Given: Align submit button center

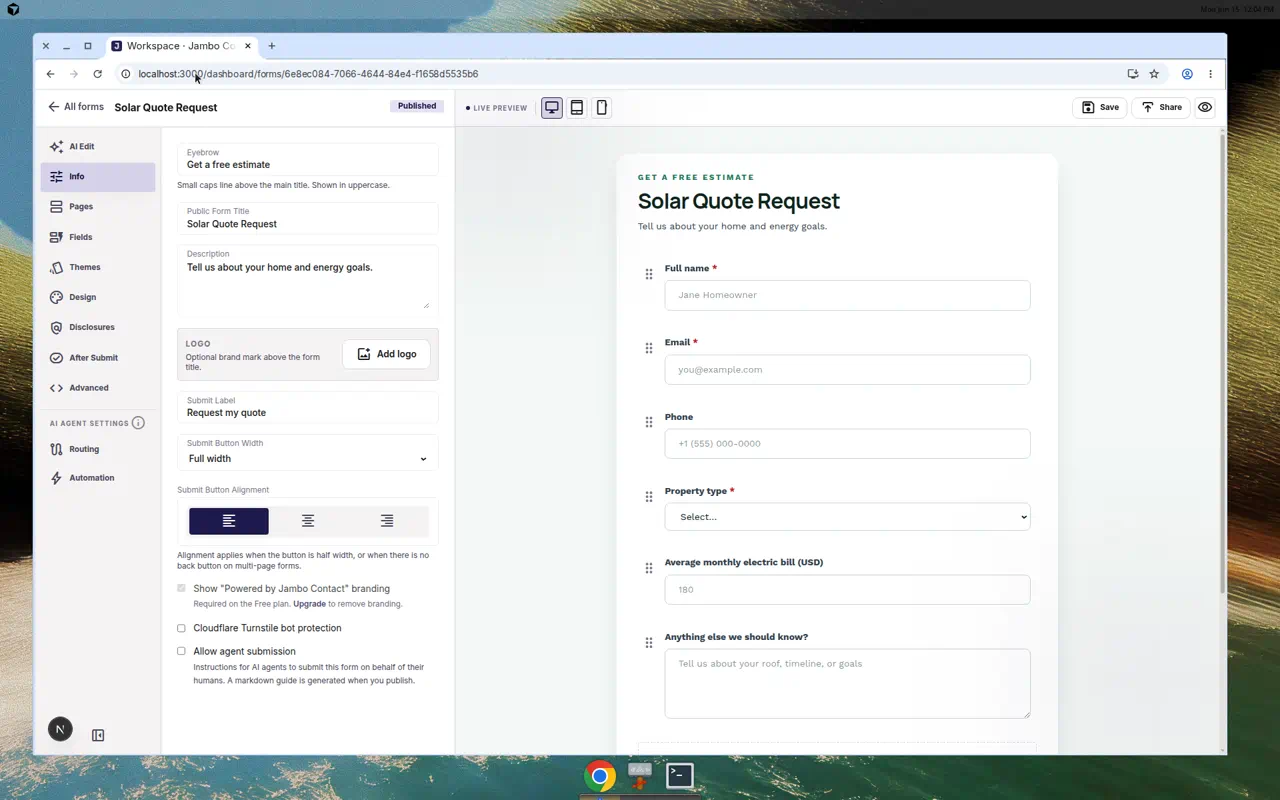Looking at the screenshot, I should (x=308, y=521).
